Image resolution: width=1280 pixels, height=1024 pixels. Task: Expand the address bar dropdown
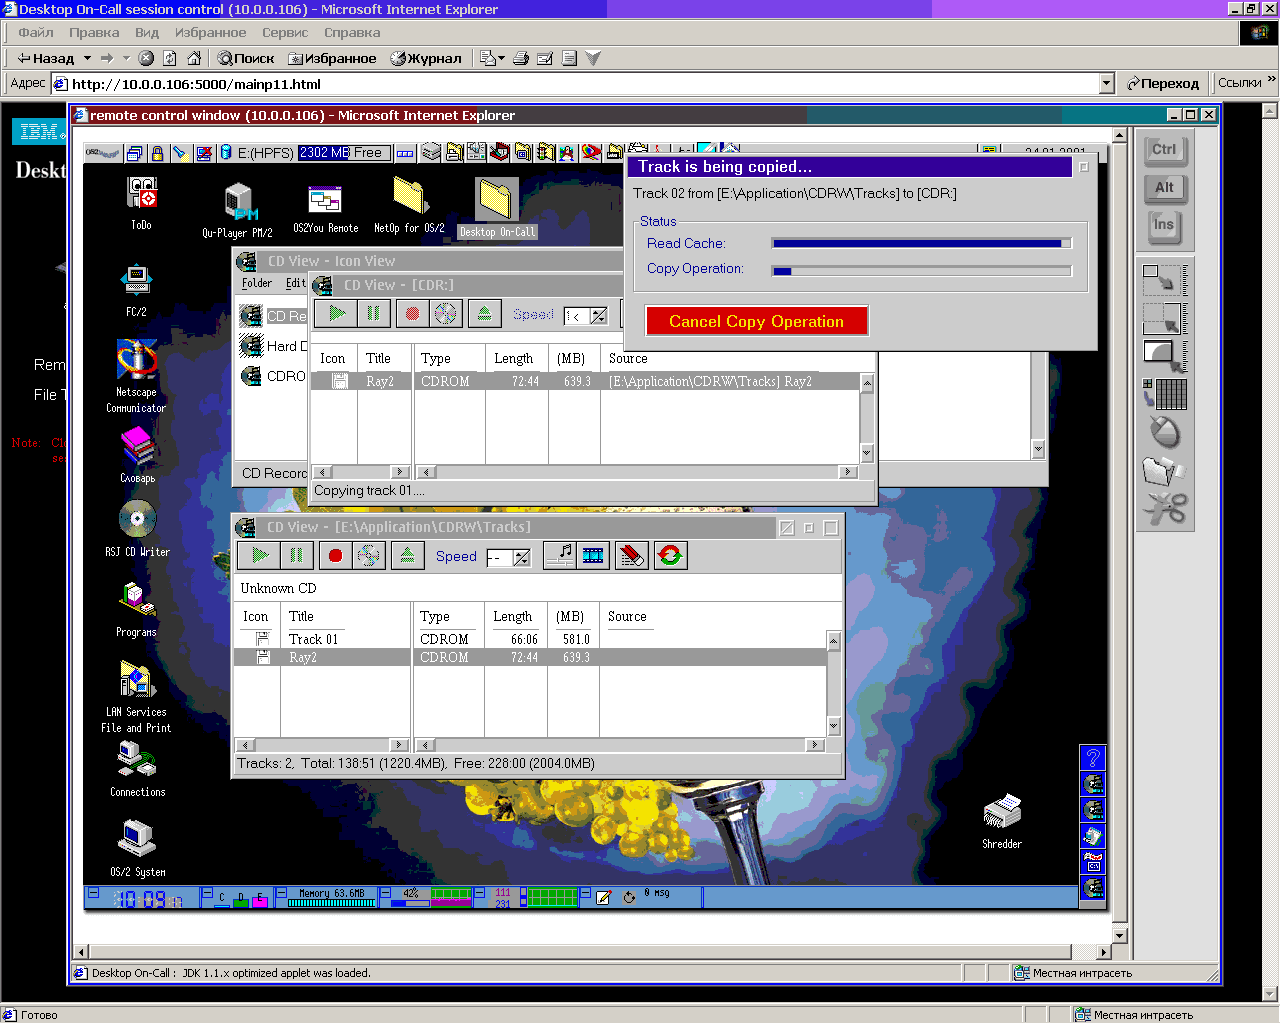tap(1107, 84)
